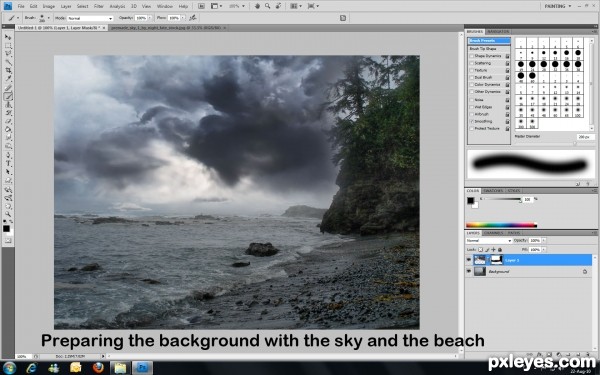Enable the Color Dynamics checkbox
Viewport: 600px width, 375px height.
pyautogui.click(x=472, y=85)
